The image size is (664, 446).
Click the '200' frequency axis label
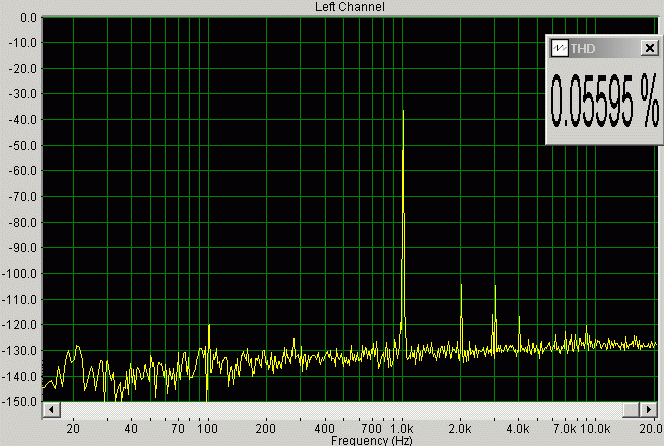click(x=266, y=429)
